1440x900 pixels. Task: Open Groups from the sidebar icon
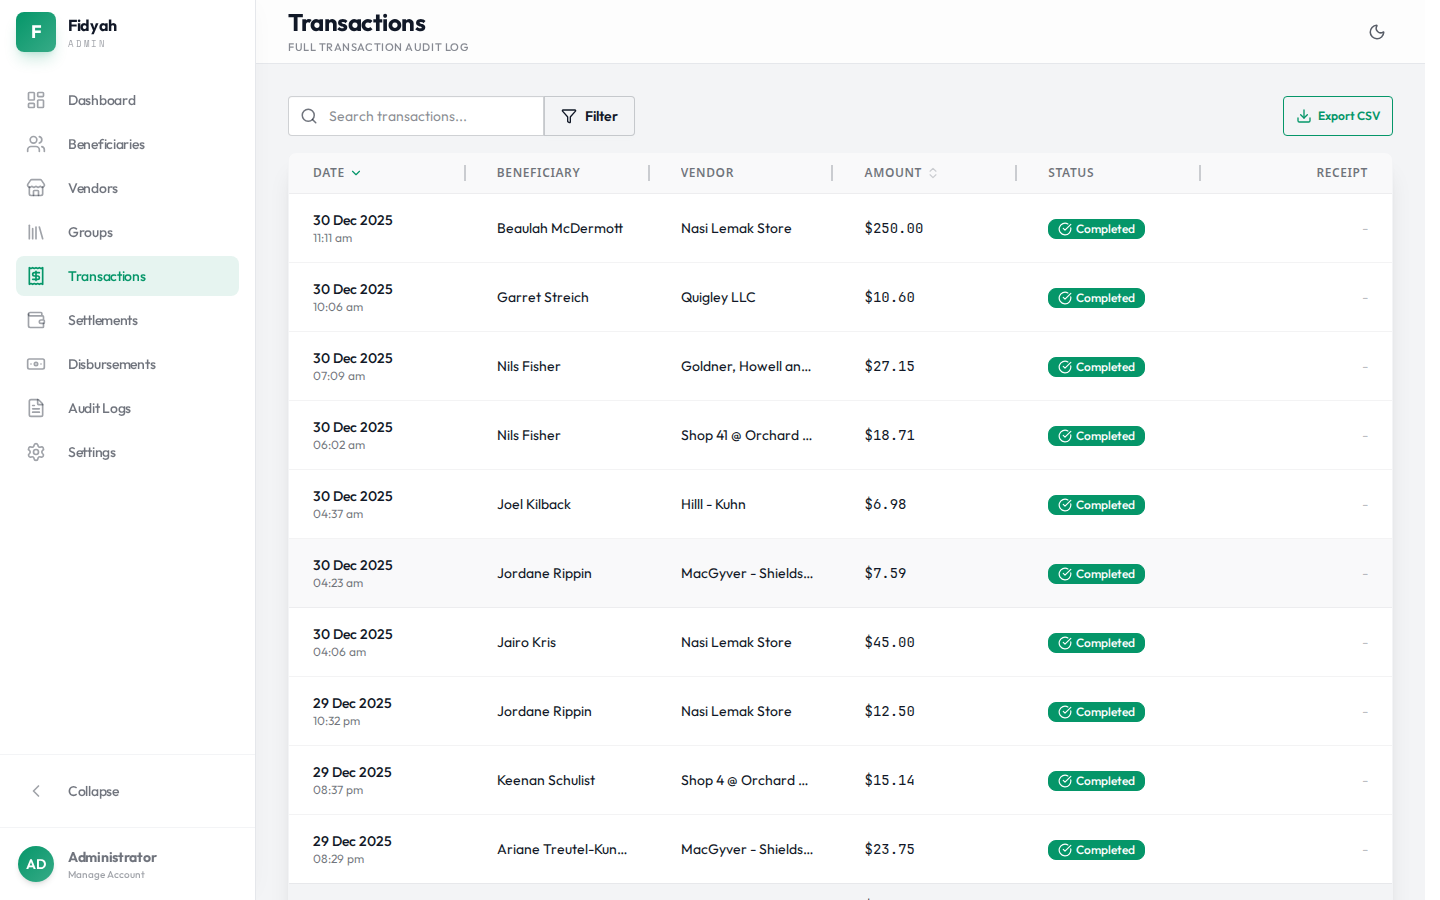(36, 232)
